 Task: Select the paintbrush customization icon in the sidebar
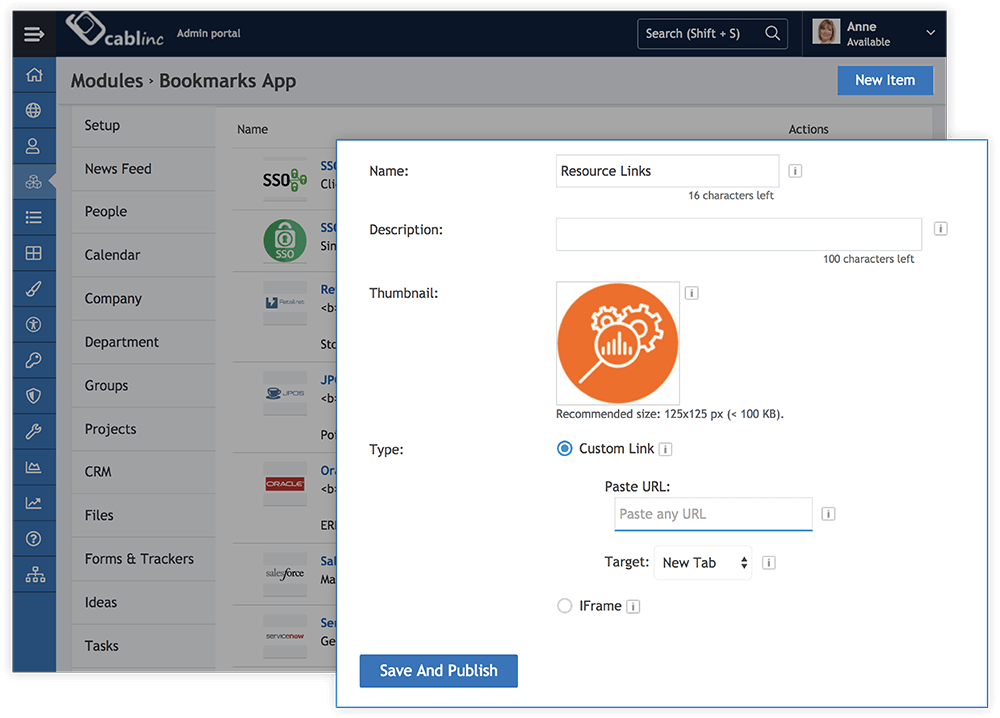click(x=33, y=288)
